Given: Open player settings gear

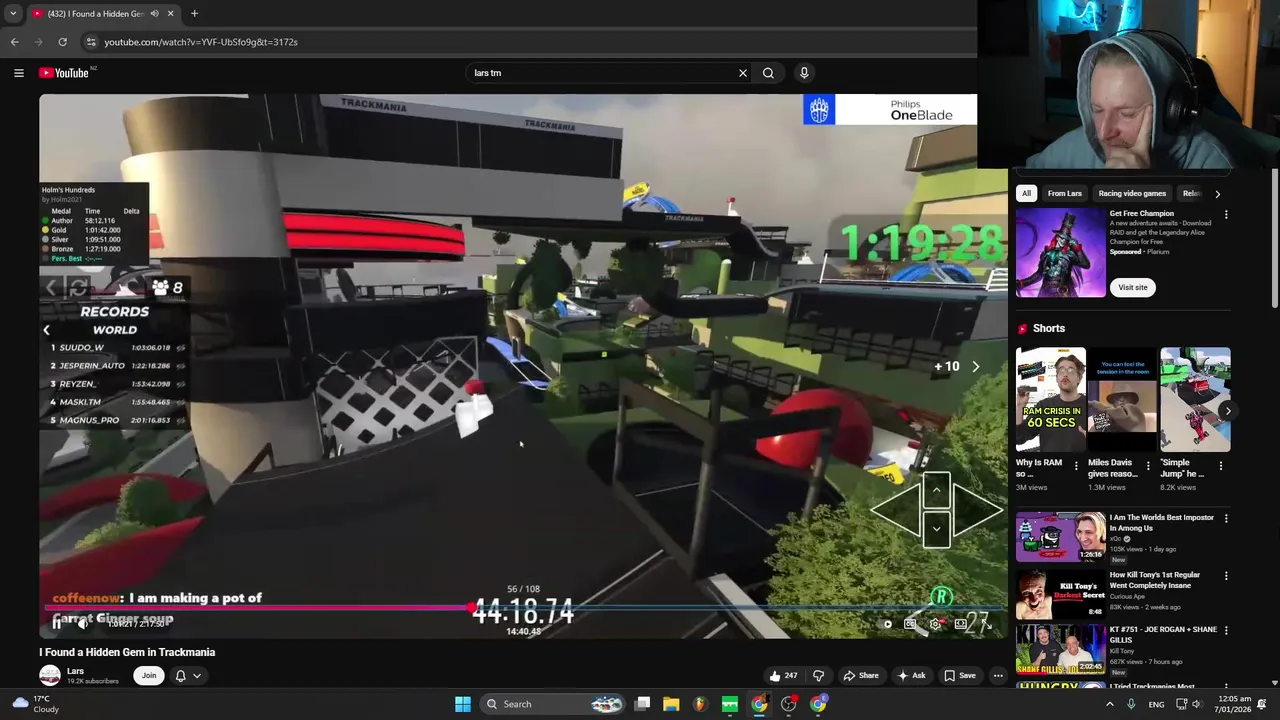Looking at the screenshot, I should (935, 624).
